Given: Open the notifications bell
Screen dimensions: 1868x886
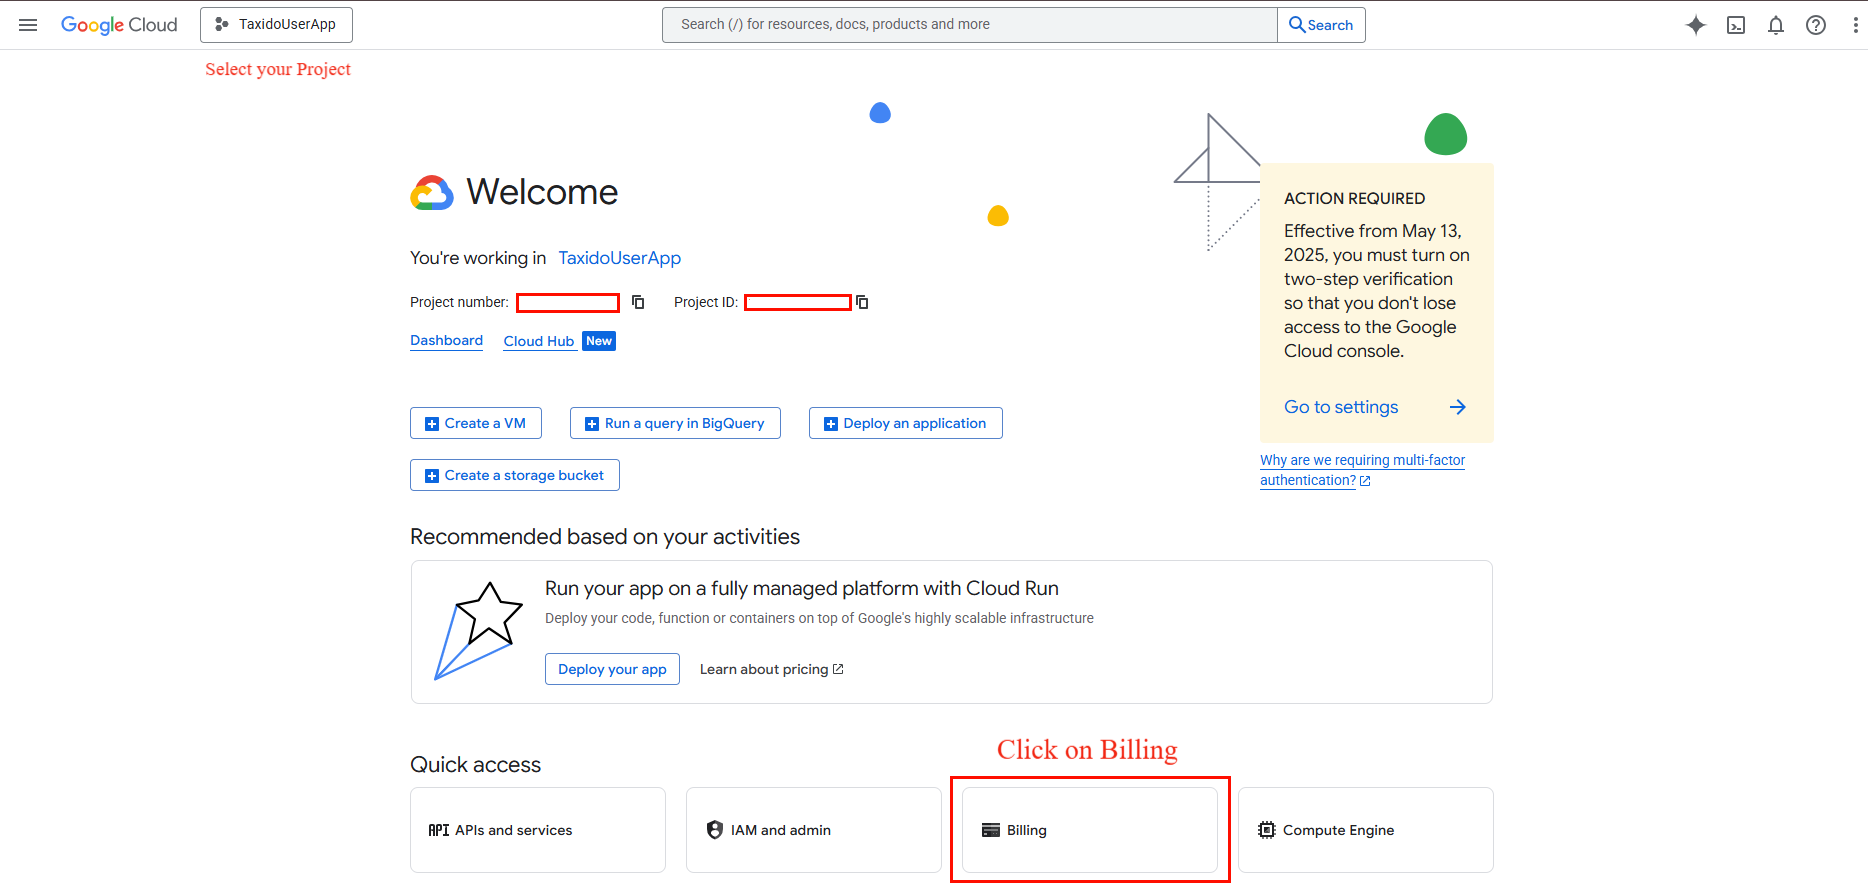Looking at the screenshot, I should (1776, 25).
